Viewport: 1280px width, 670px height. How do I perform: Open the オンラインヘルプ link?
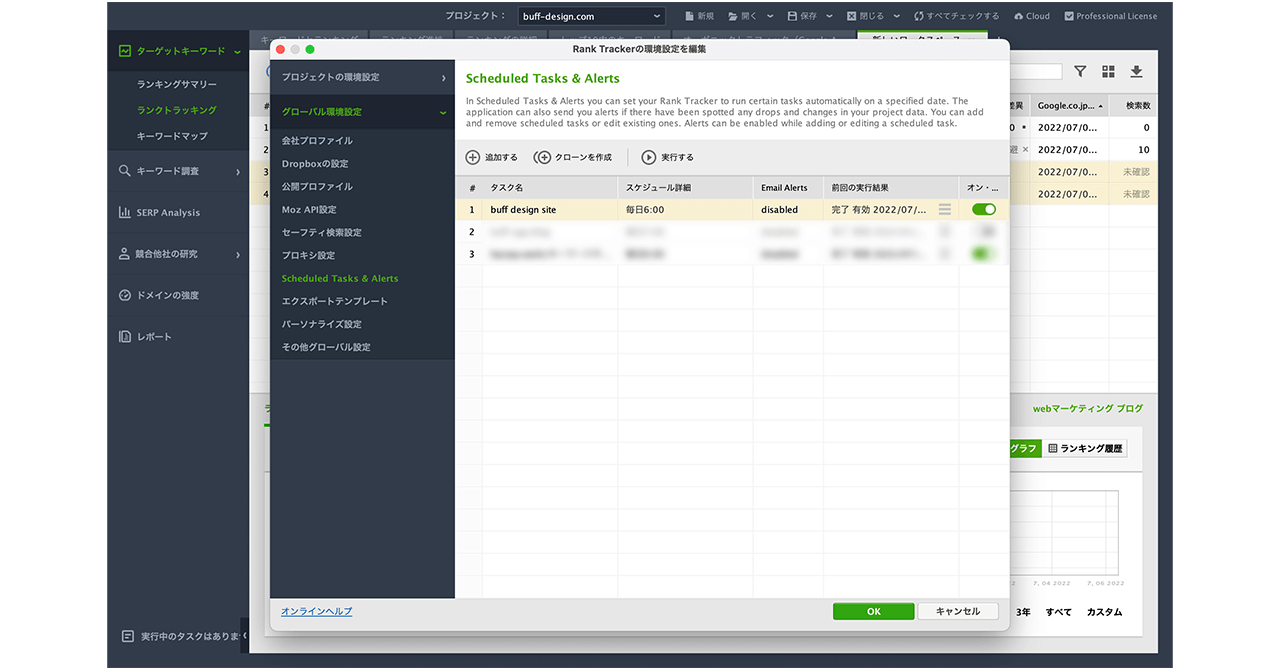click(316, 611)
